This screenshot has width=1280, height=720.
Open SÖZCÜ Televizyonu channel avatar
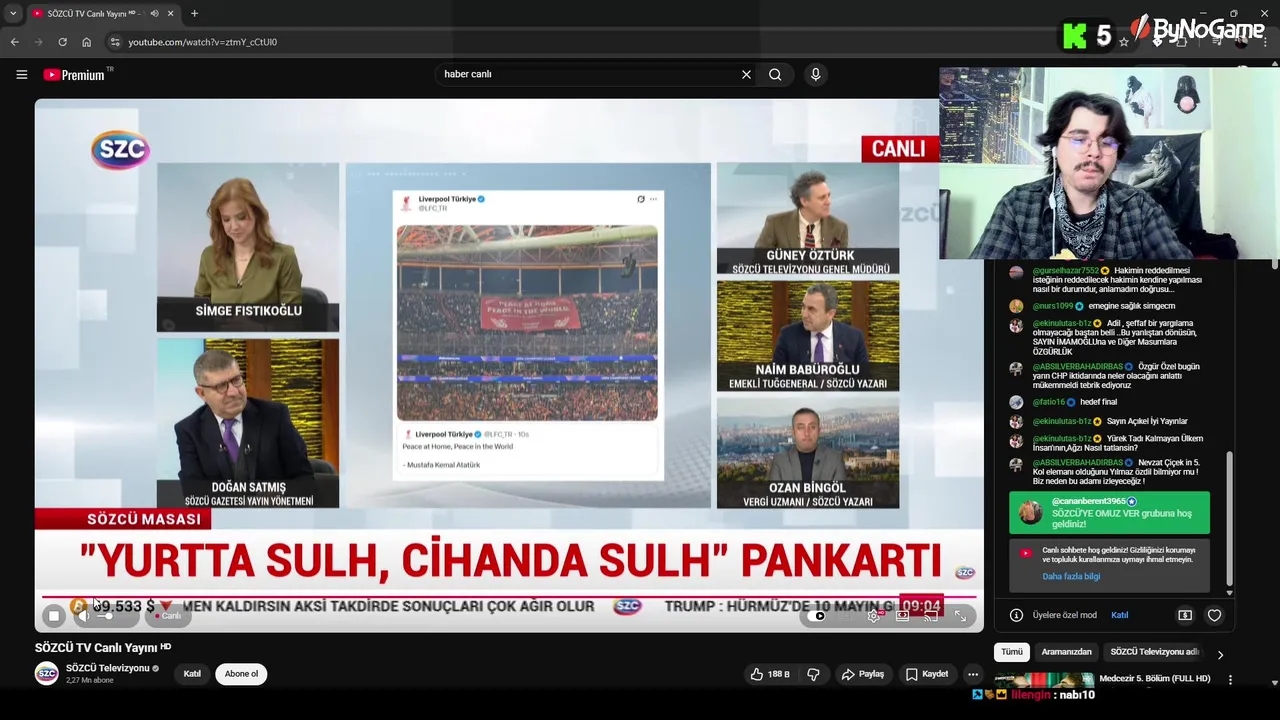tap(47, 673)
